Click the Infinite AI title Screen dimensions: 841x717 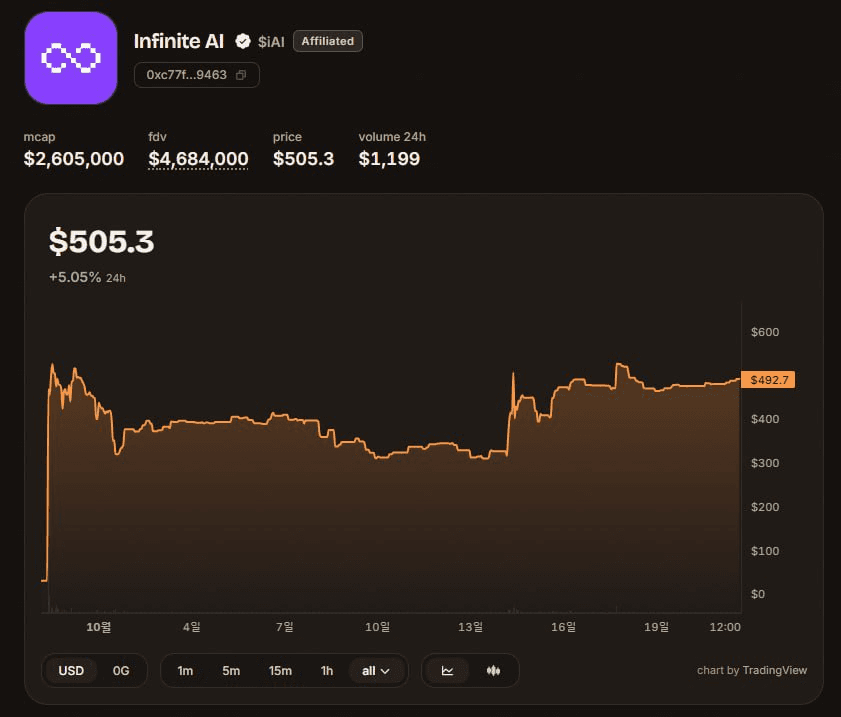click(179, 41)
